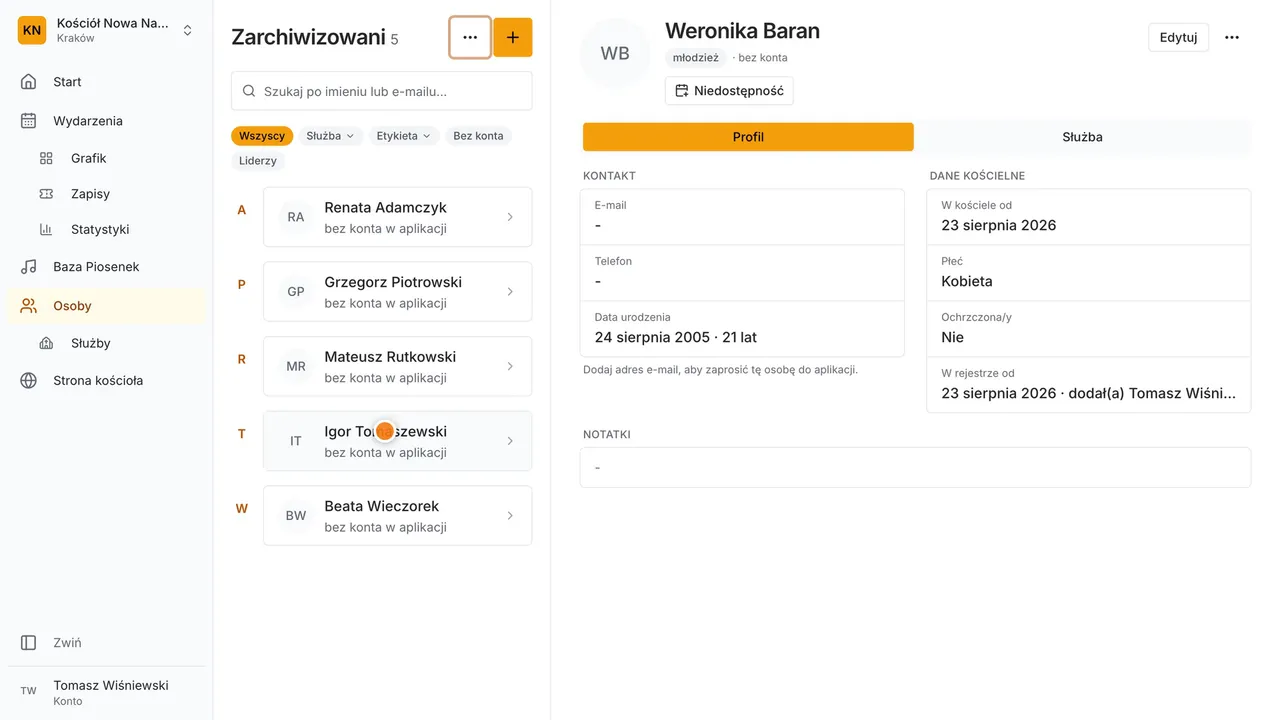Switch to the Profil tab
Viewport: 1280px width, 720px height.
[x=748, y=137]
